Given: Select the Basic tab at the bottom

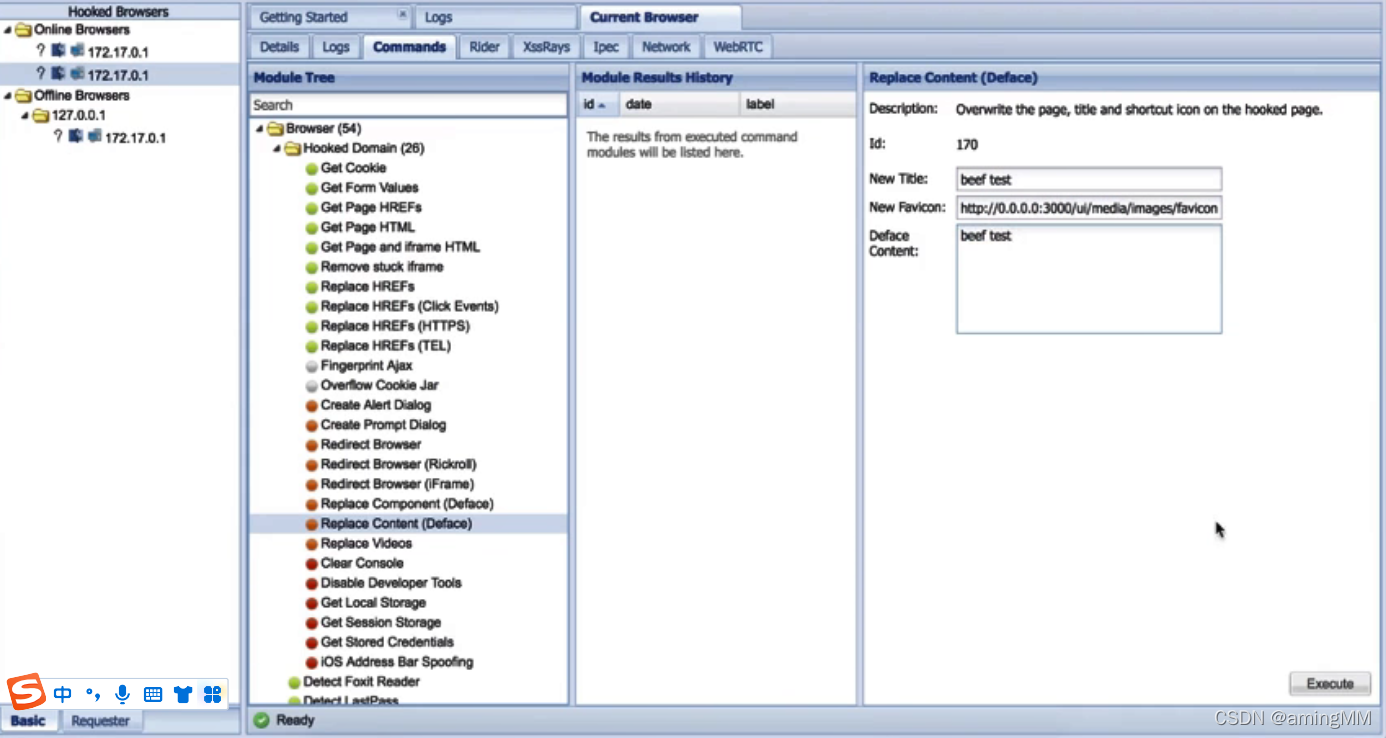Looking at the screenshot, I should click(28, 721).
